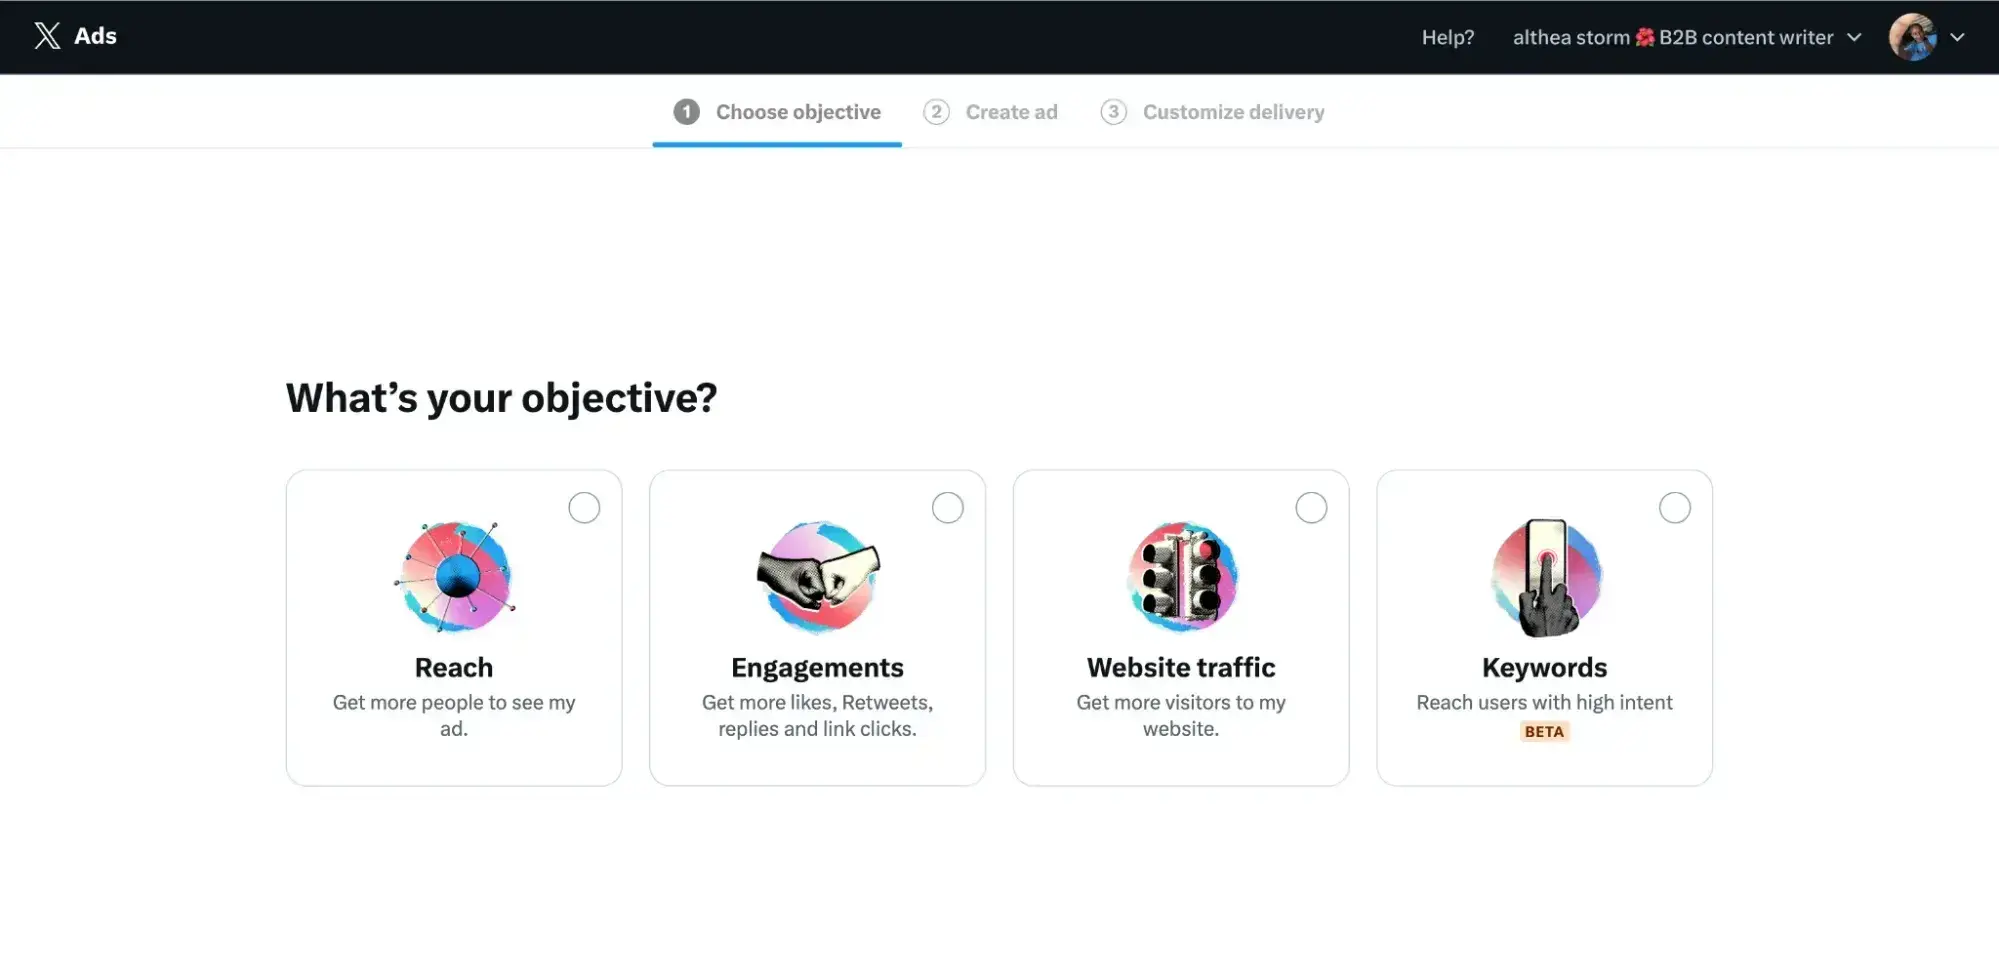Viewport: 1999px width, 957px height.
Task: Click the BETA badge under Keywords
Action: coord(1543,731)
